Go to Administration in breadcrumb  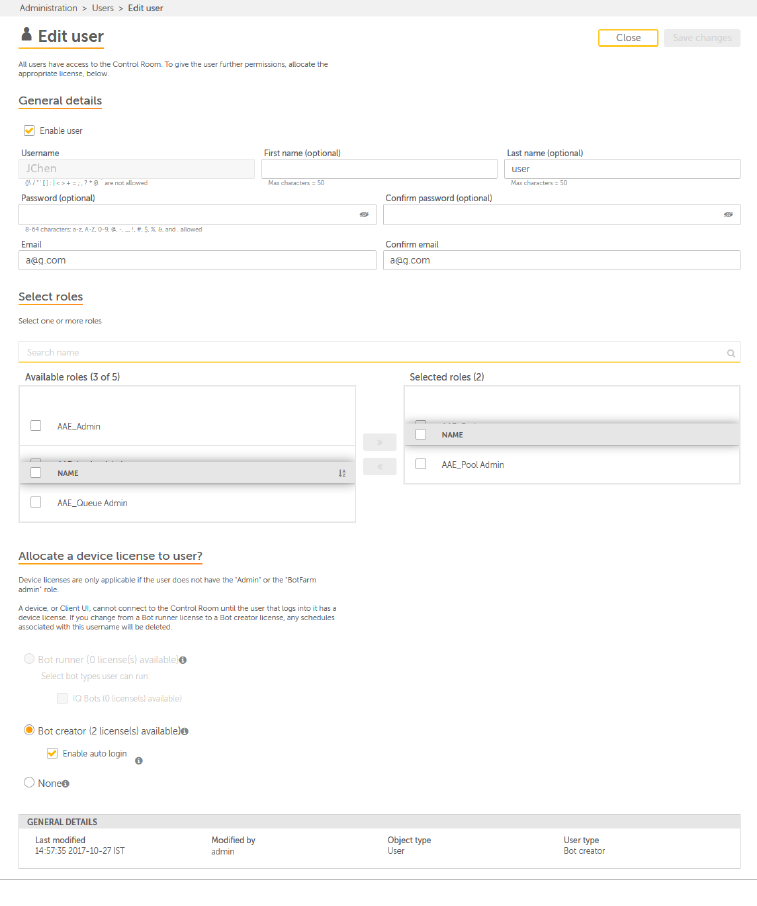click(x=48, y=8)
